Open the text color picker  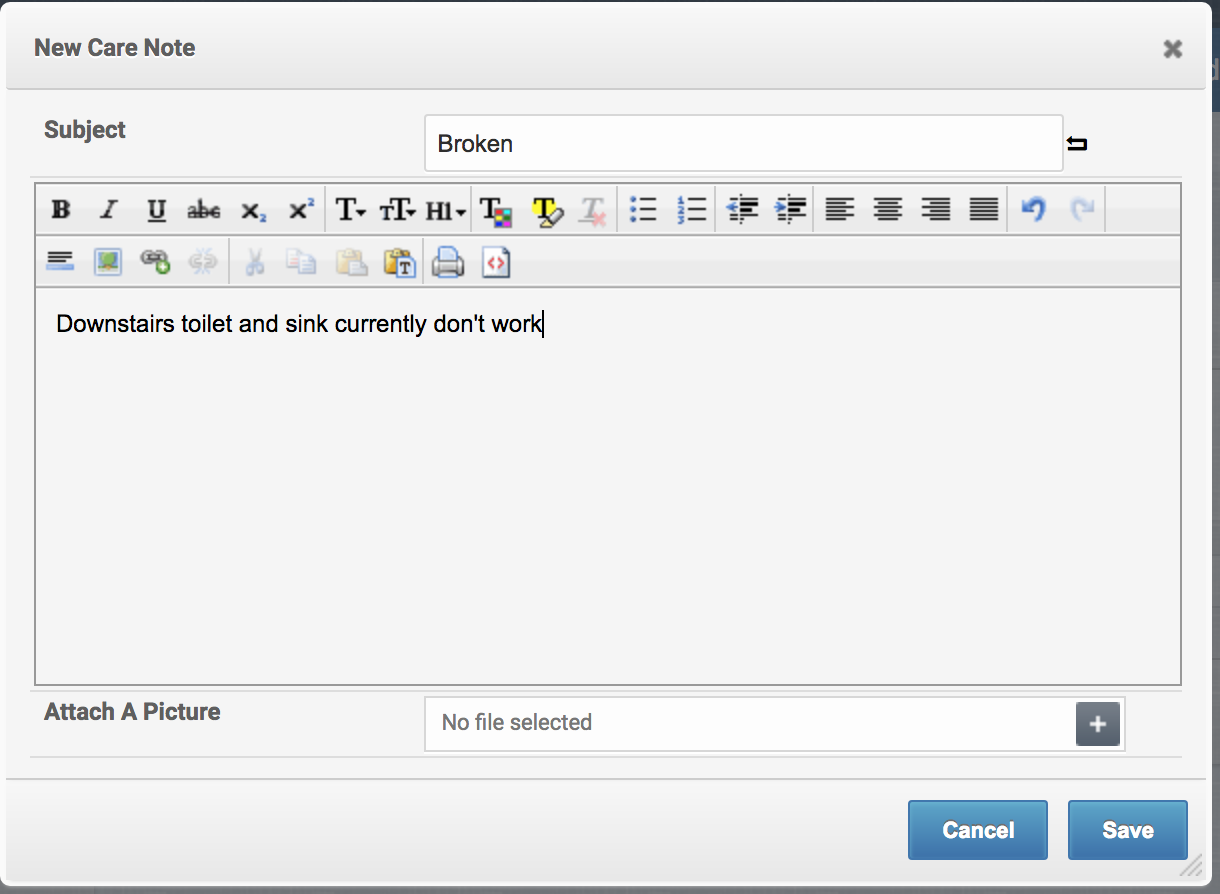496,210
